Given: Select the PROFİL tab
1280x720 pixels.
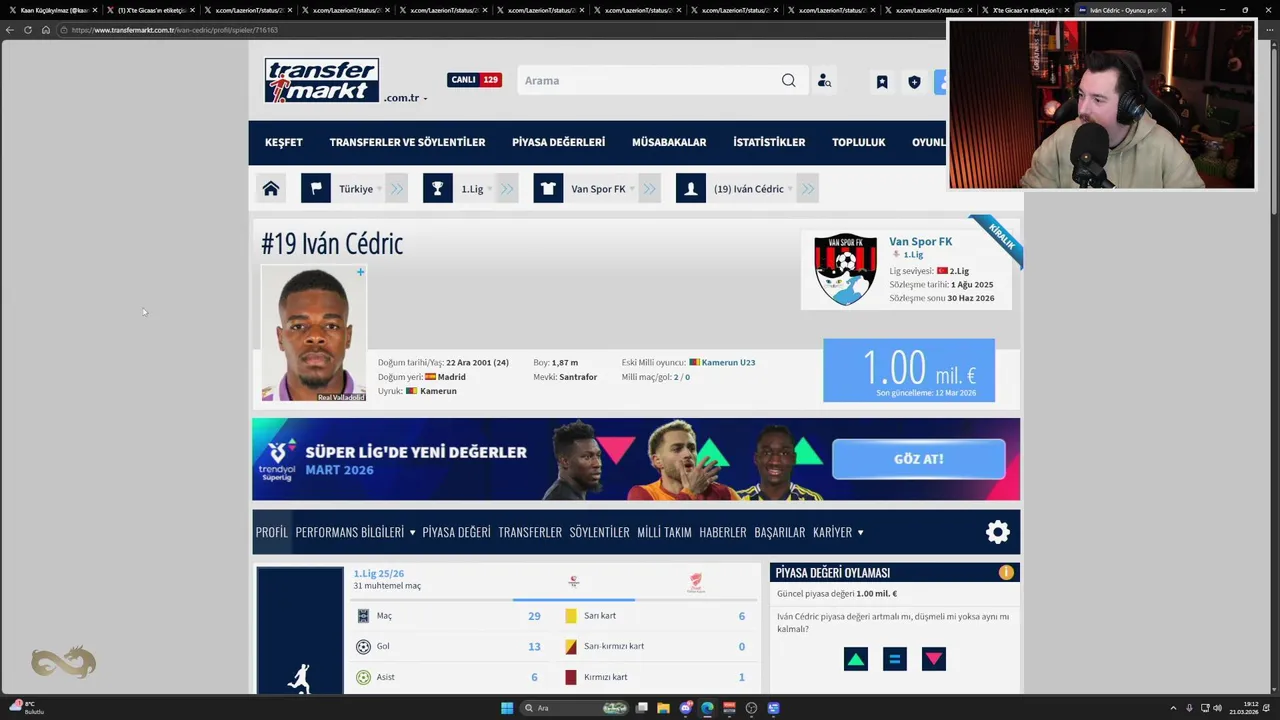Looking at the screenshot, I should tap(271, 532).
